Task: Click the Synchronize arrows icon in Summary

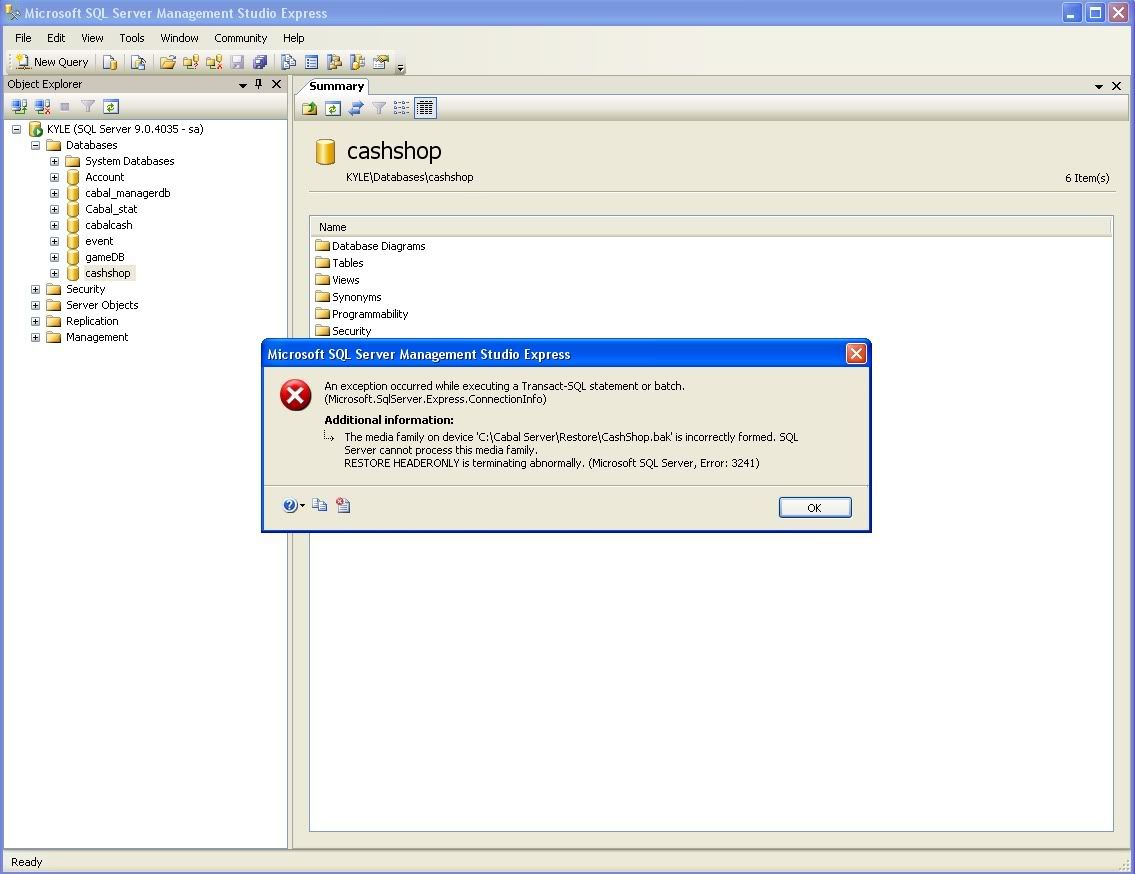Action: click(x=355, y=108)
